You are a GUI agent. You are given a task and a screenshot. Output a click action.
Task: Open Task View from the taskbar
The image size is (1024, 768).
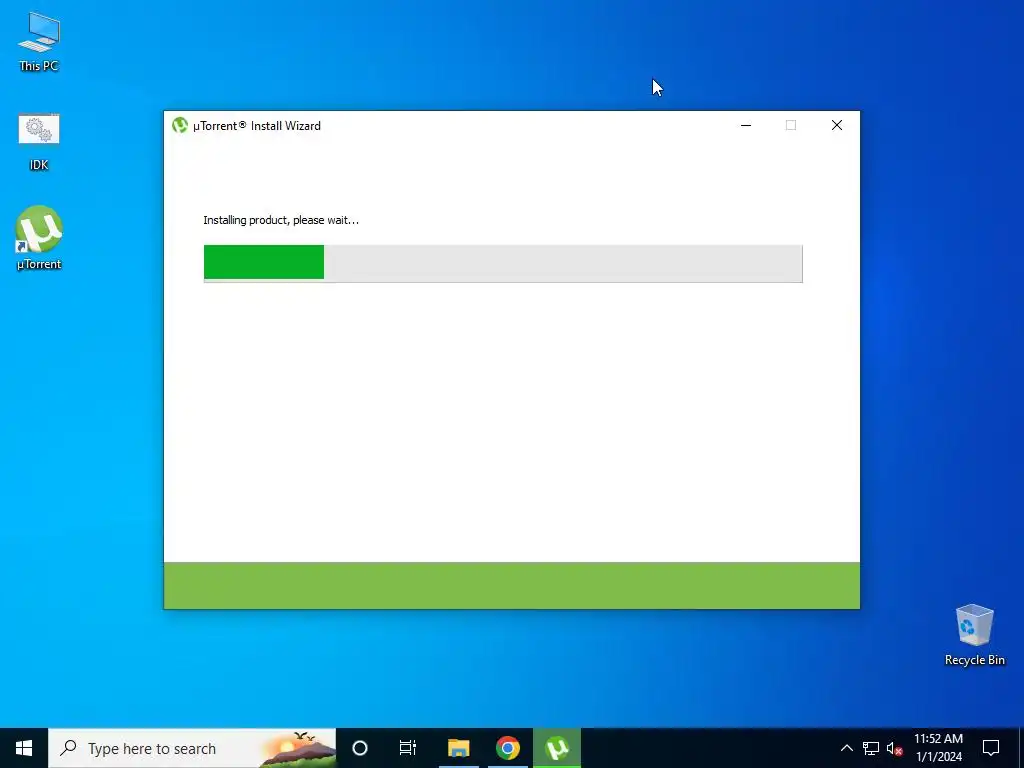pos(408,748)
